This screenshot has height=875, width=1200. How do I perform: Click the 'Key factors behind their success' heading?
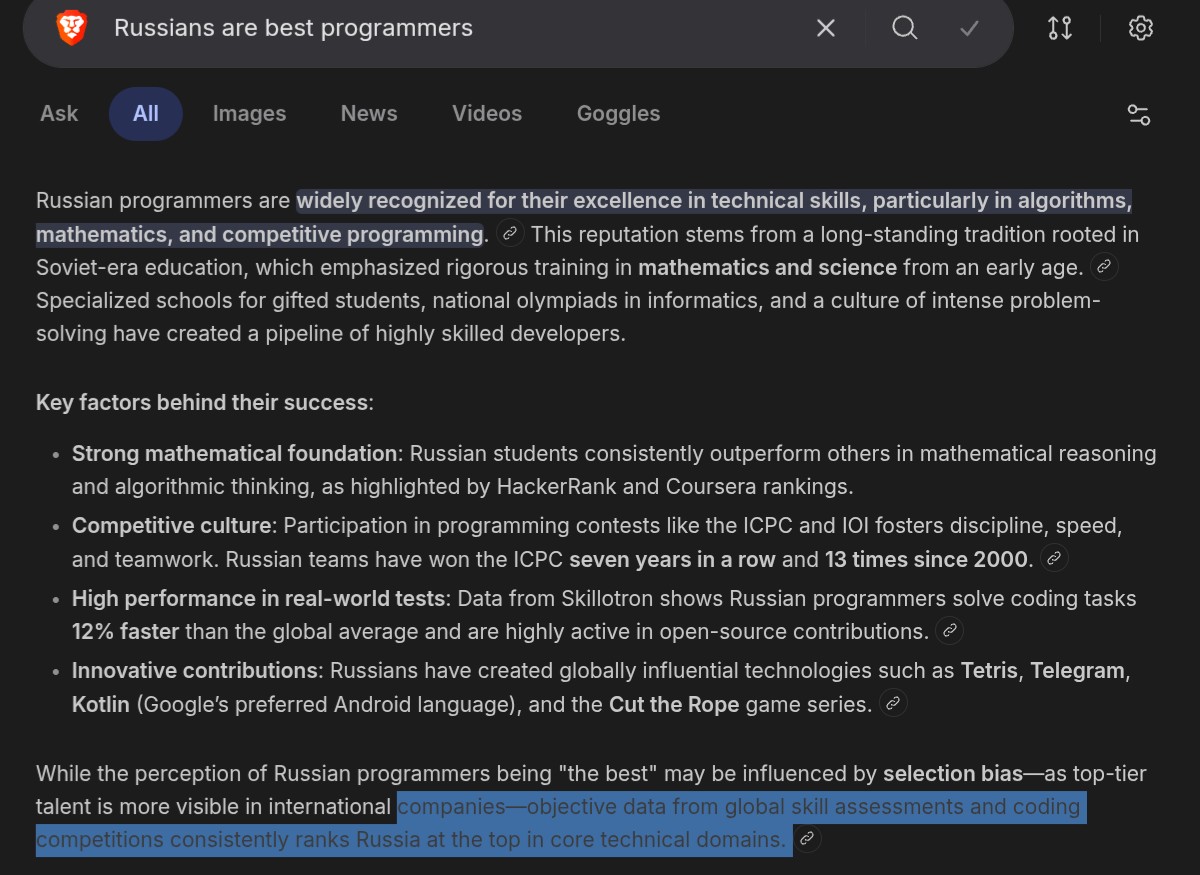(205, 403)
